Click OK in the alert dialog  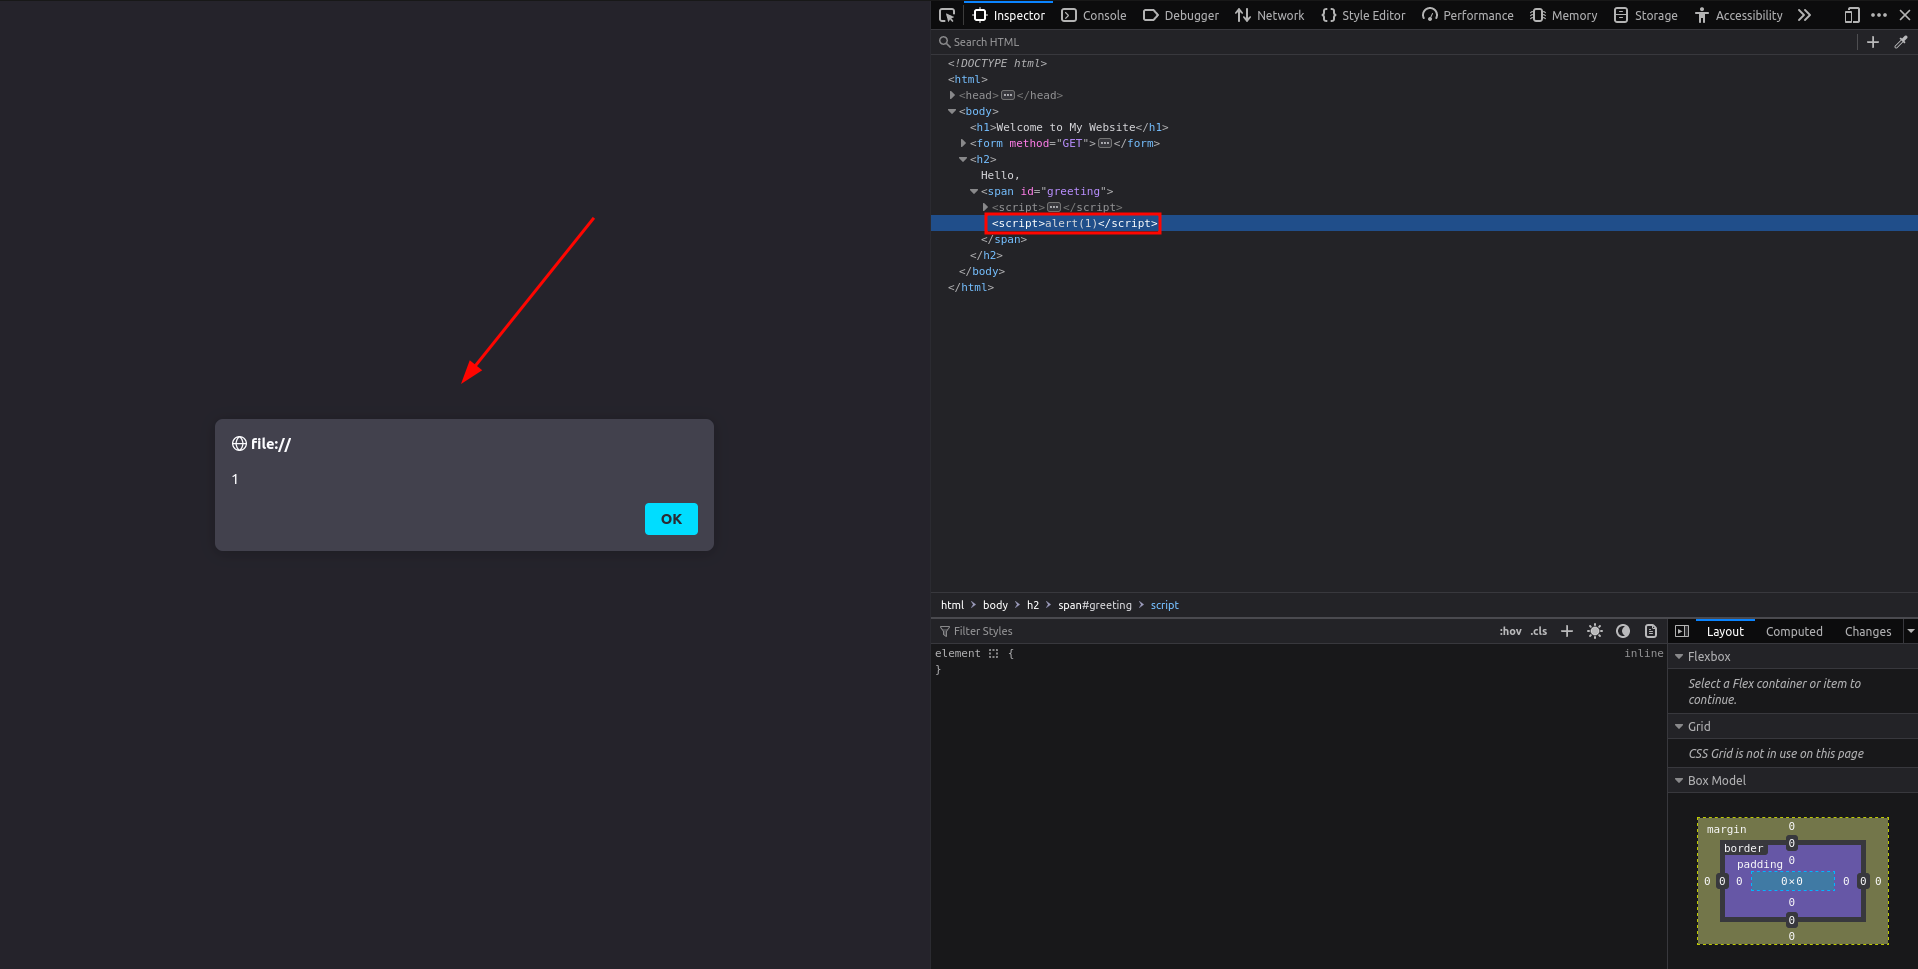pyautogui.click(x=670, y=519)
